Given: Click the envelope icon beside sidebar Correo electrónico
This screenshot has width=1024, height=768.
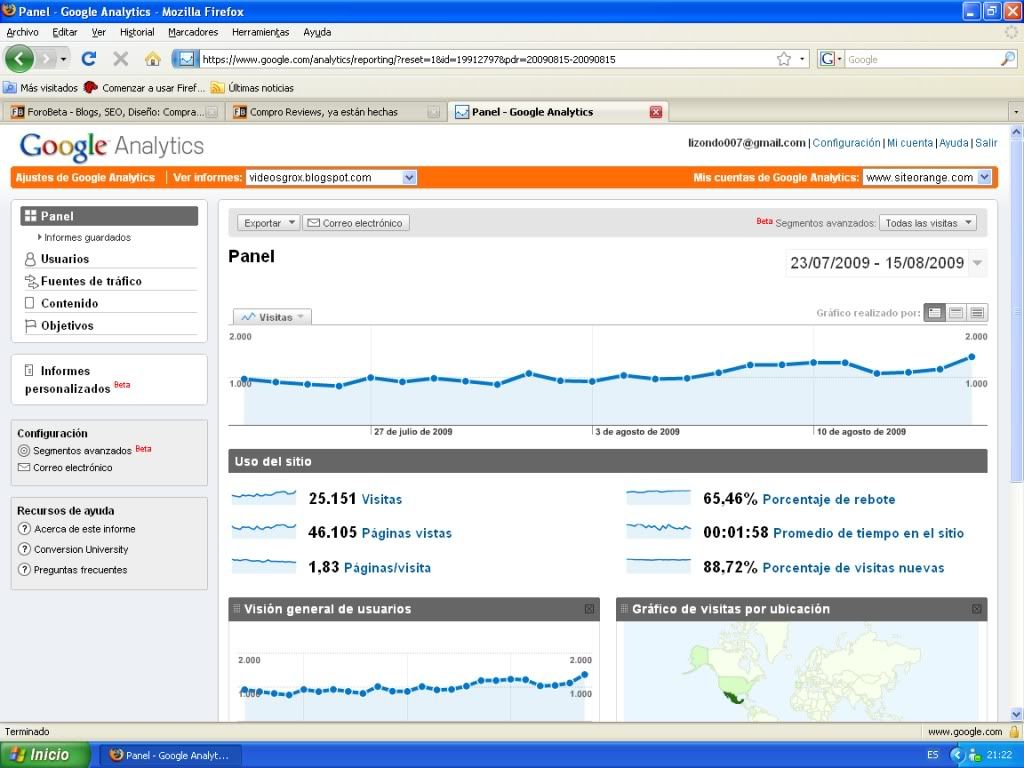Looking at the screenshot, I should coord(24,468).
